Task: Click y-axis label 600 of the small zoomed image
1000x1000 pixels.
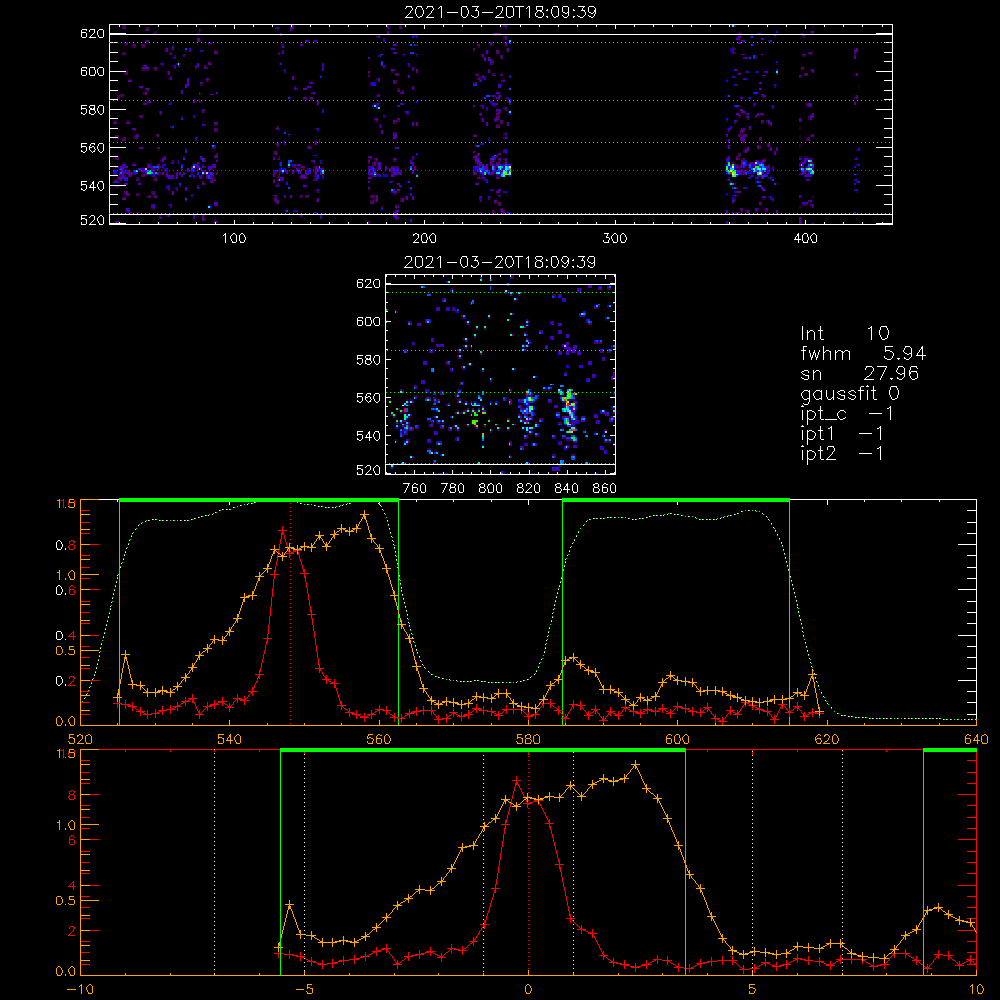Action: 368,321
